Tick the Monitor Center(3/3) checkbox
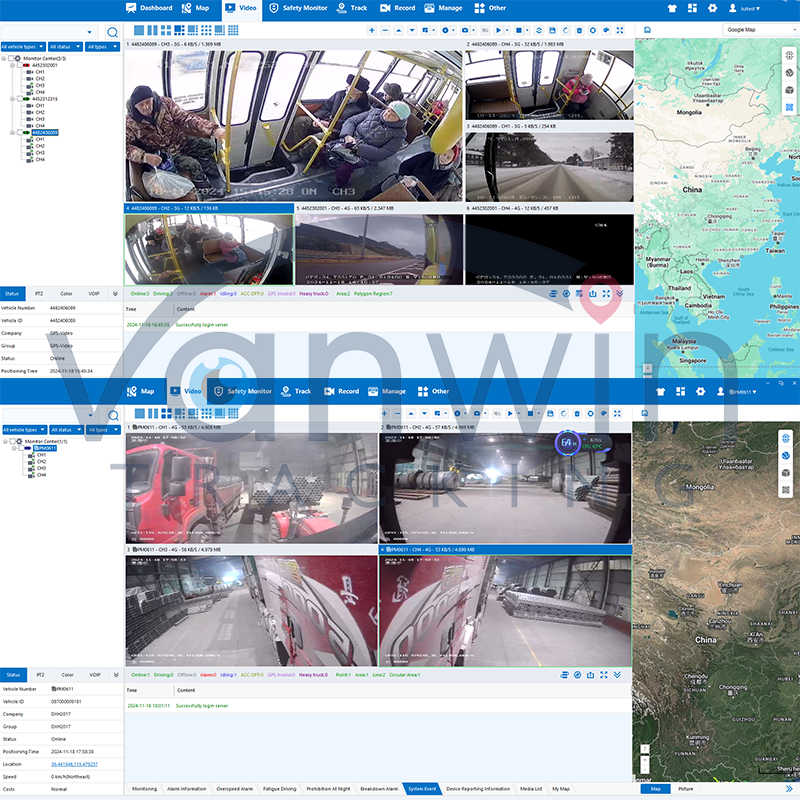 click(13, 58)
